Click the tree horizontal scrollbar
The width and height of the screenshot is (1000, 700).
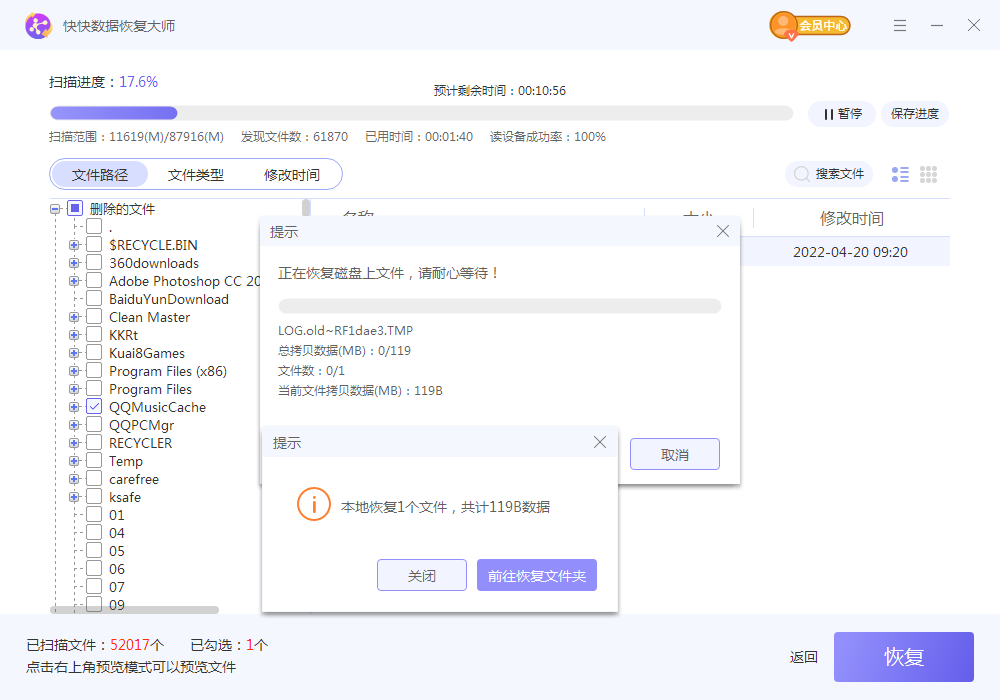(135, 609)
